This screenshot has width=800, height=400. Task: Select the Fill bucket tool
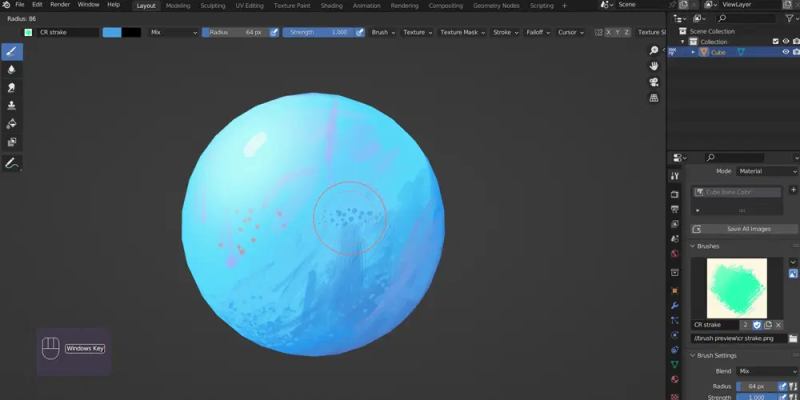tap(12, 124)
